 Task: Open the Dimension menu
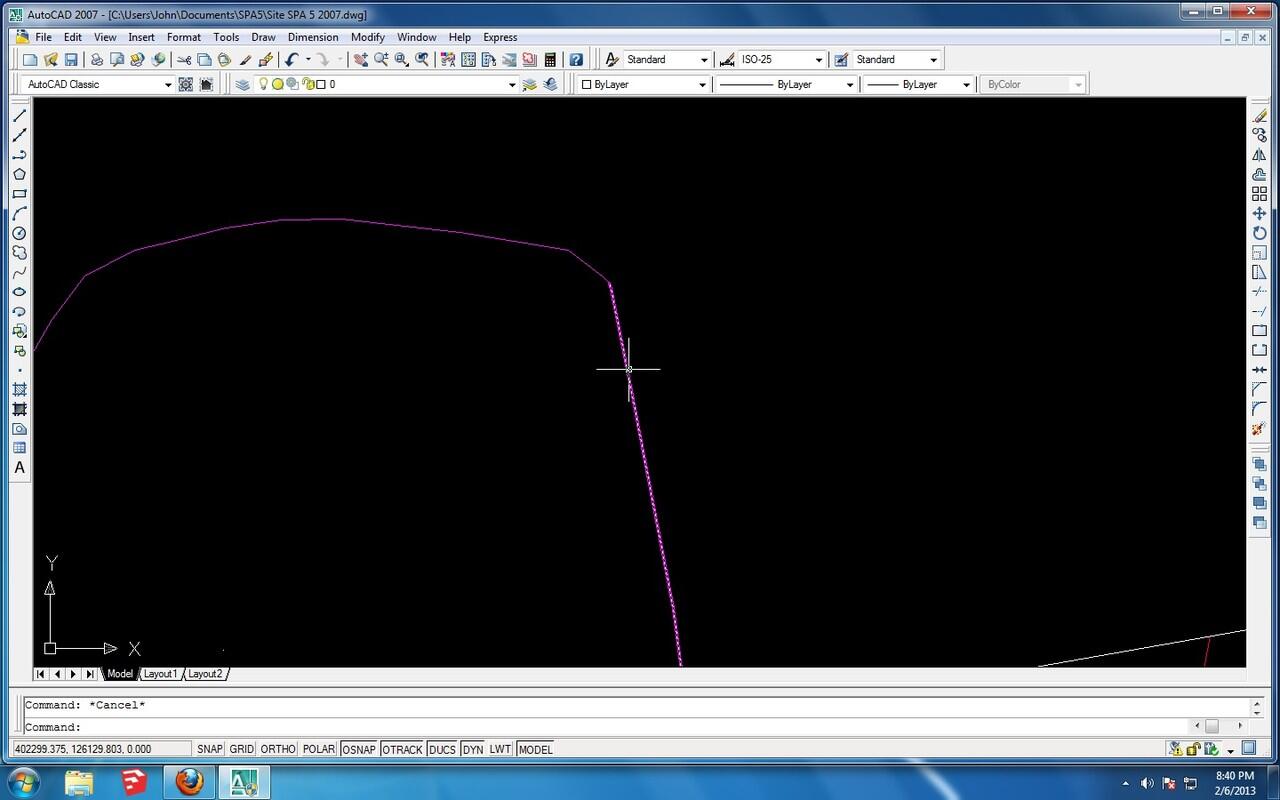tap(313, 37)
